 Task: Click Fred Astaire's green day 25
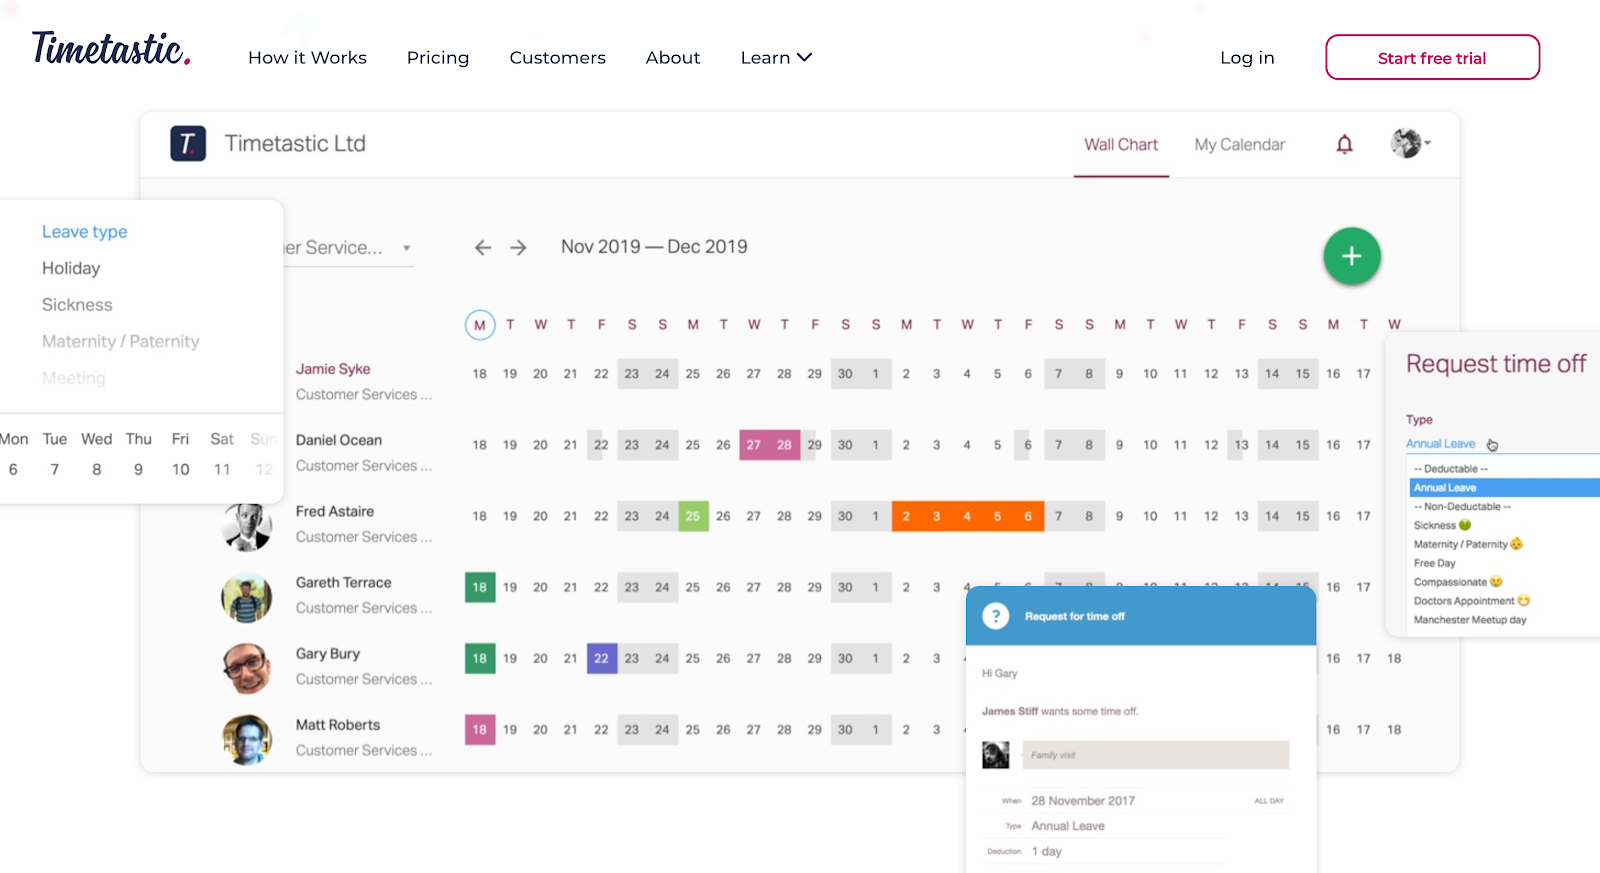(693, 516)
